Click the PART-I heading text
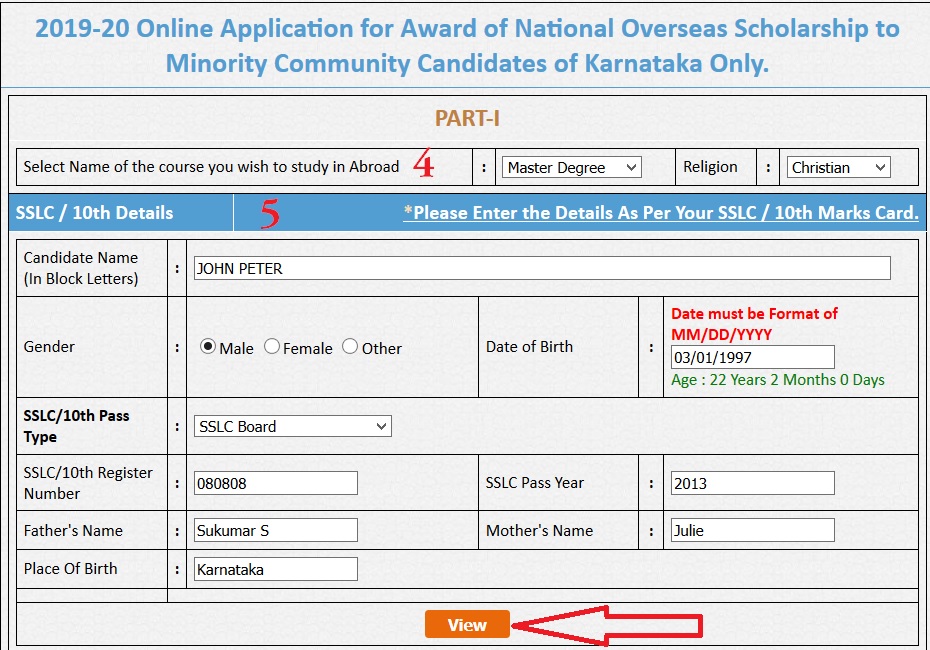Viewport: 930px width, 650px height. pyautogui.click(x=467, y=118)
